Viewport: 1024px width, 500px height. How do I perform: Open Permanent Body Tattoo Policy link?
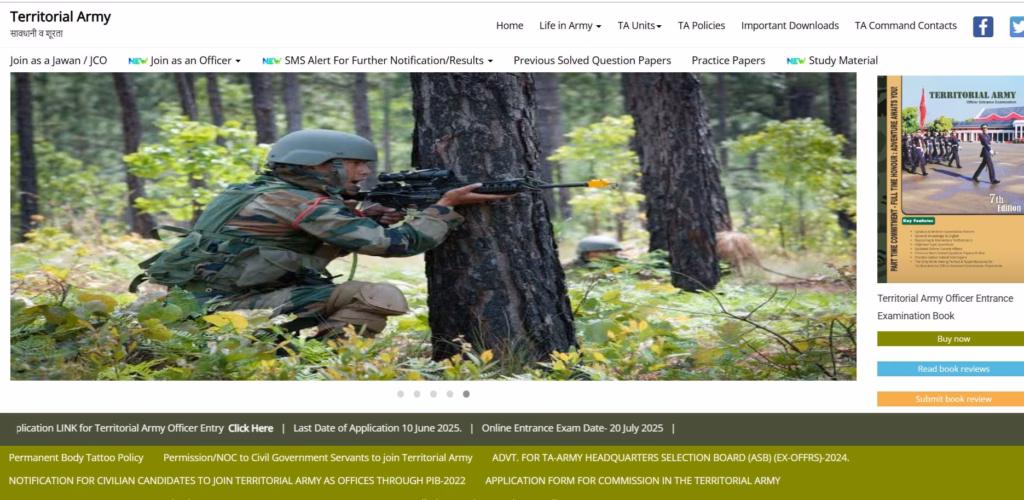point(76,458)
